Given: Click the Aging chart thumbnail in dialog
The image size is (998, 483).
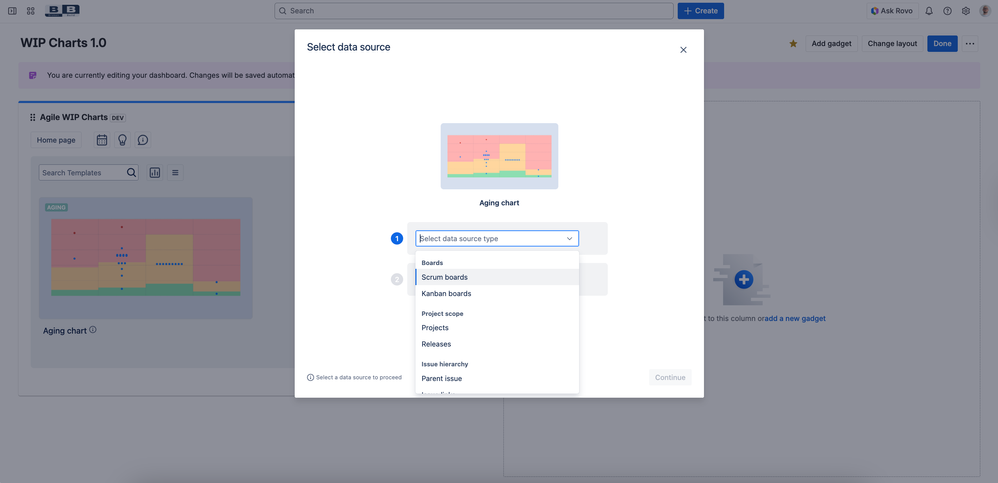Looking at the screenshot, I should tap(499, 156).
